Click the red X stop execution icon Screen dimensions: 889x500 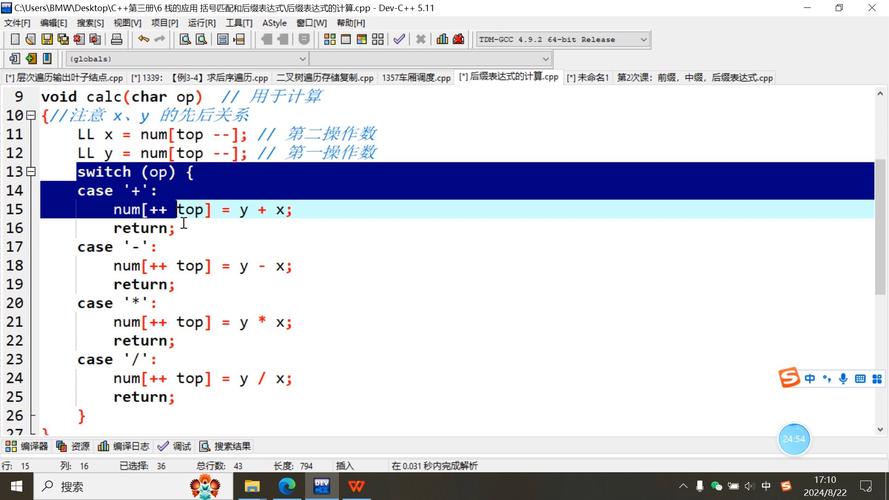point(420,40)
